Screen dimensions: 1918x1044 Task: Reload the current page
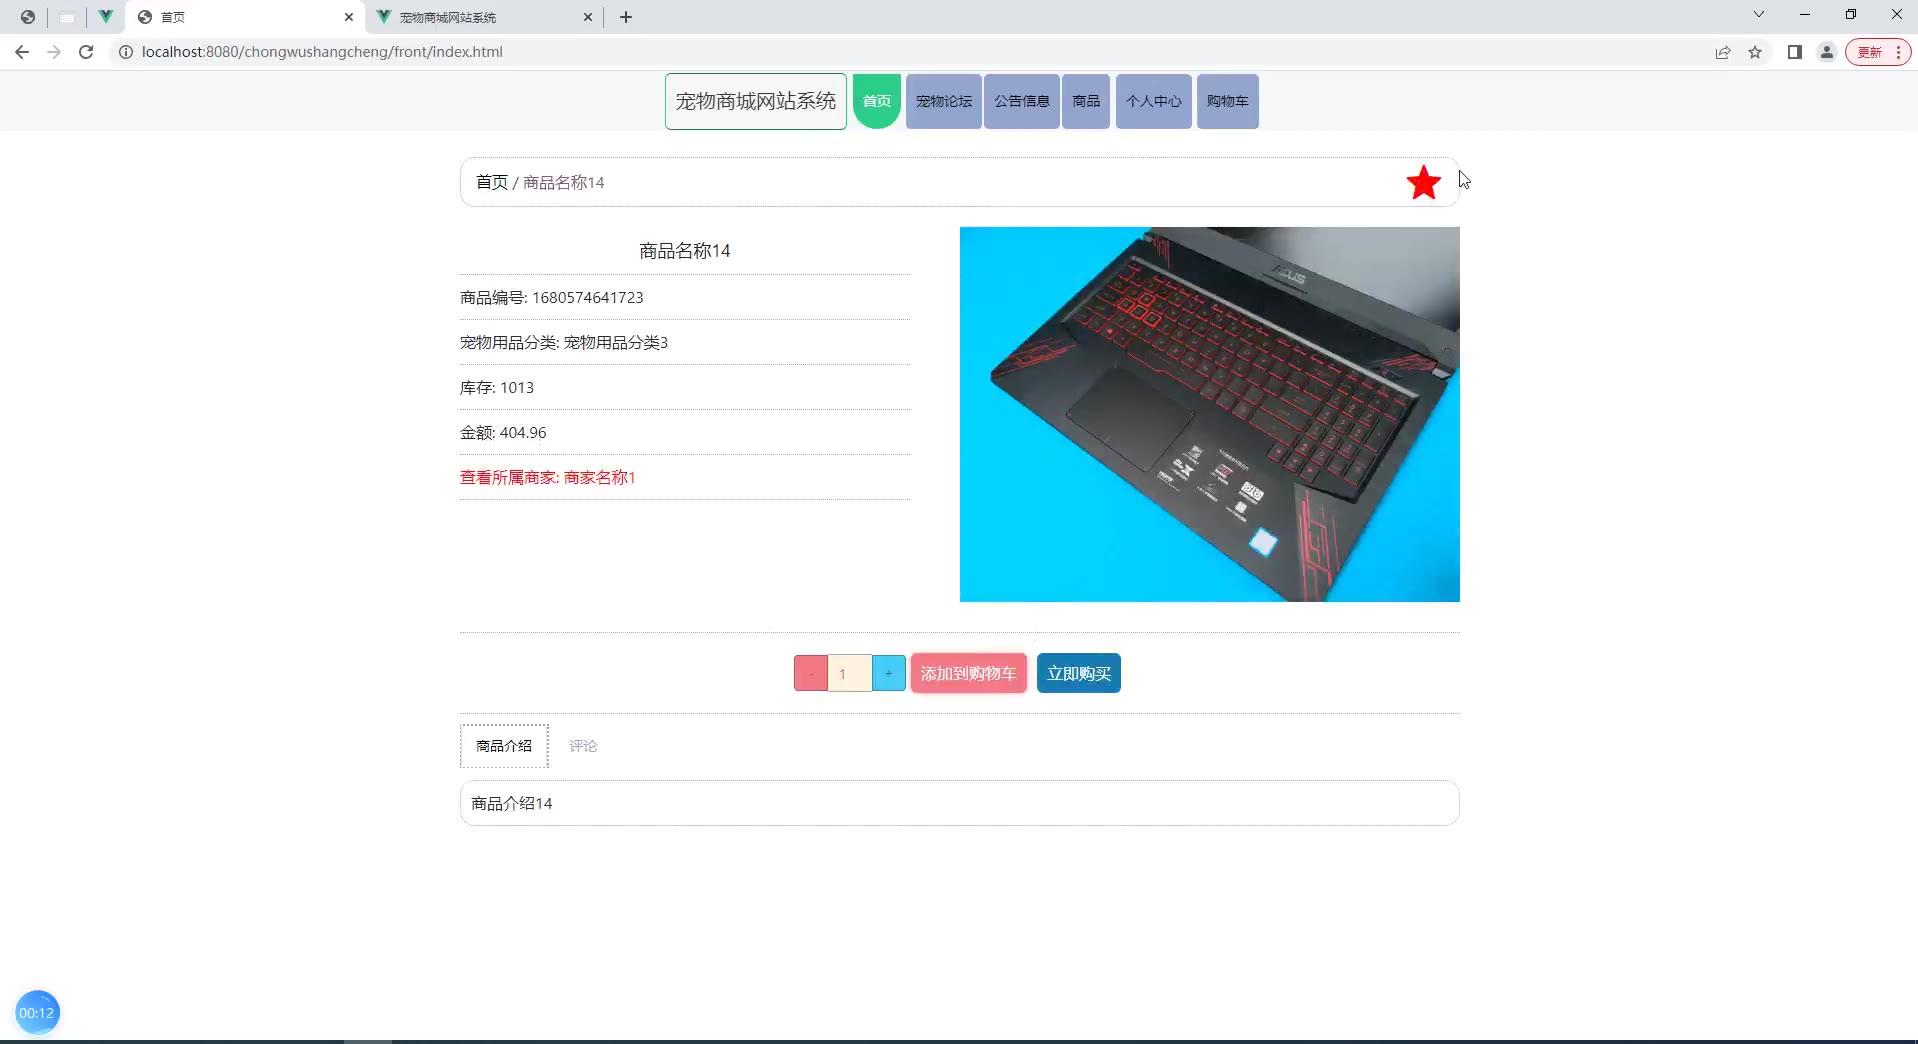[x=86, y=52]
